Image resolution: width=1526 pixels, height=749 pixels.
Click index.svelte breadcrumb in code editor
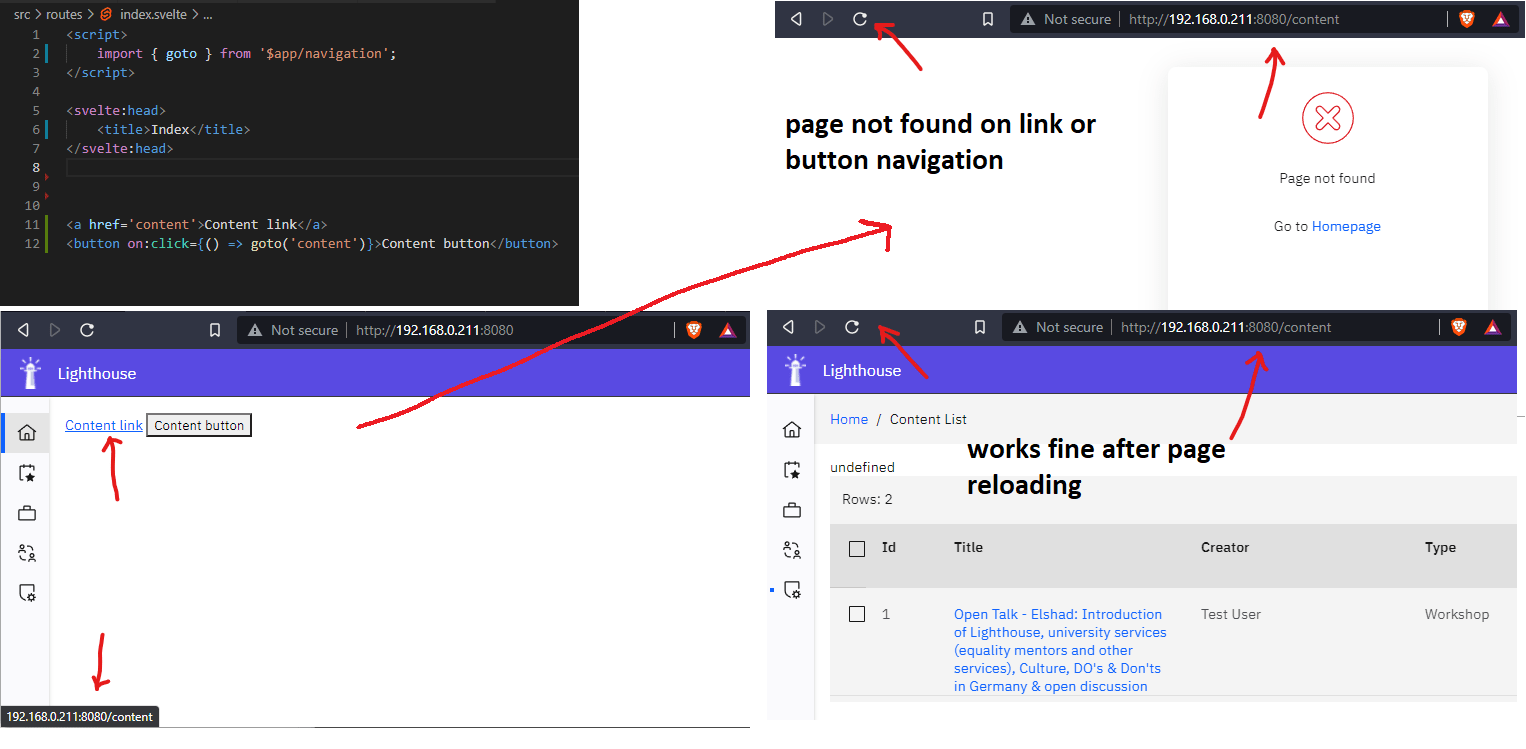(152, 15)
